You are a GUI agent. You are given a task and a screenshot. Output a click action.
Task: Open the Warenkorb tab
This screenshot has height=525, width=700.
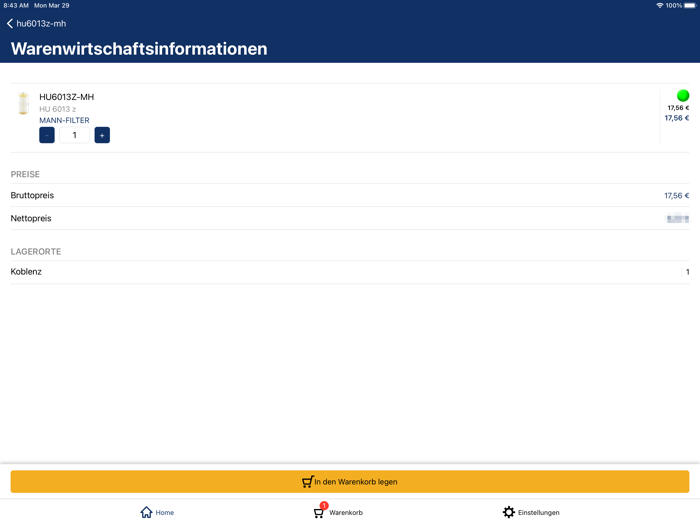(338, 512)
